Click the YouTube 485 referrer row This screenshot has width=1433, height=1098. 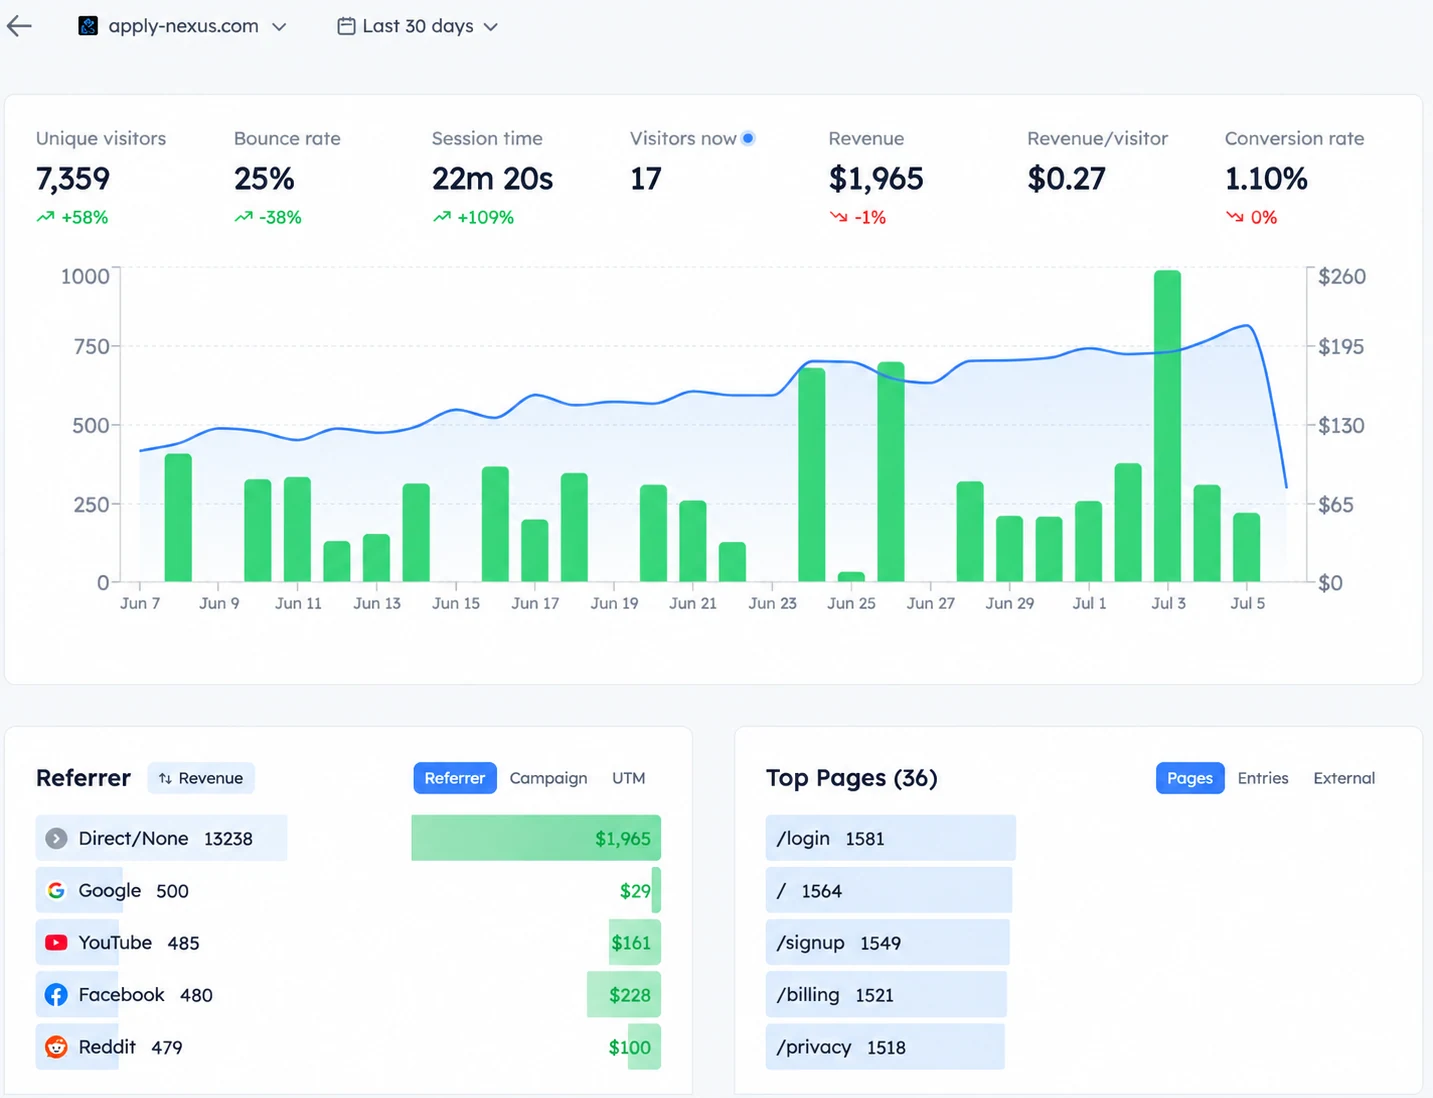tap(348, 942)
